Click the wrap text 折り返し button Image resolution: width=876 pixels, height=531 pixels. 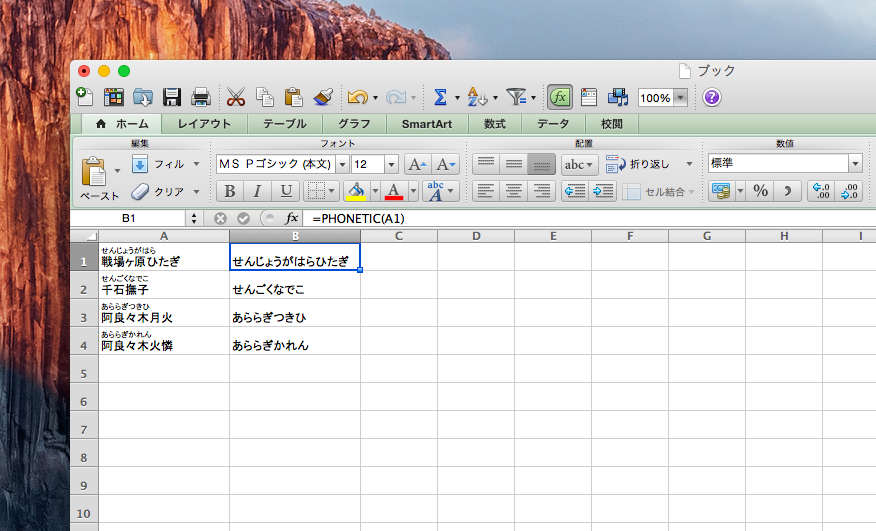pos(637,164)
